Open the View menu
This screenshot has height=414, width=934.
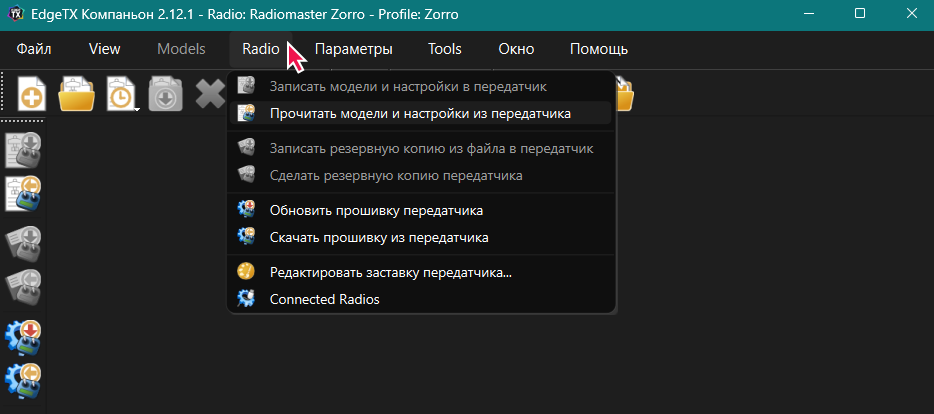(x=104, y=49)
